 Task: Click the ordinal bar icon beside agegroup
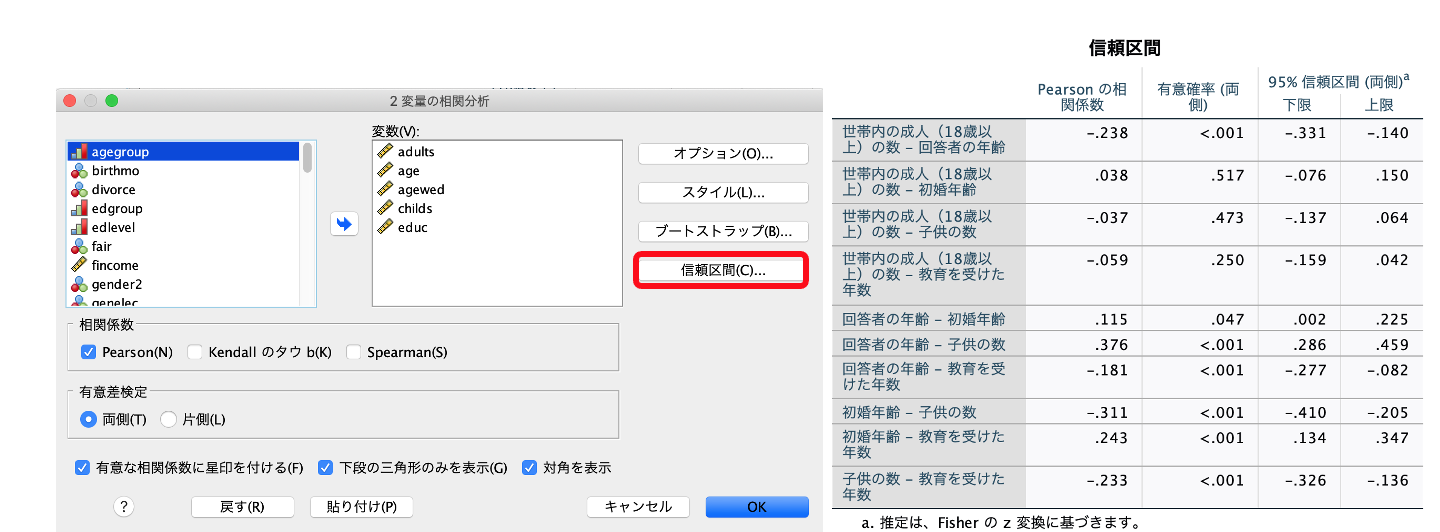(x=79, y=152)
